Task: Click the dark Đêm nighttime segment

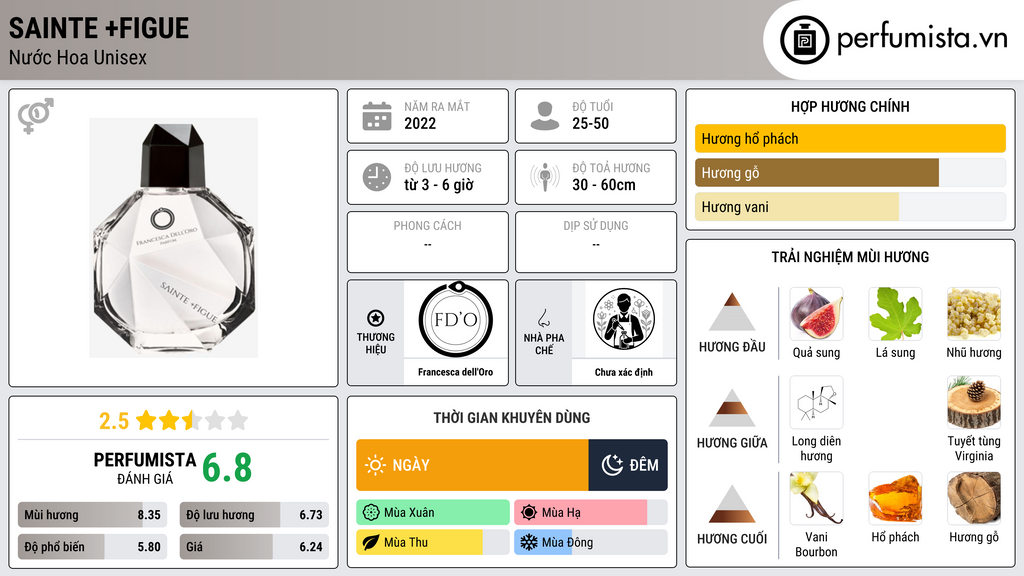Action: [x=628, y=465]
